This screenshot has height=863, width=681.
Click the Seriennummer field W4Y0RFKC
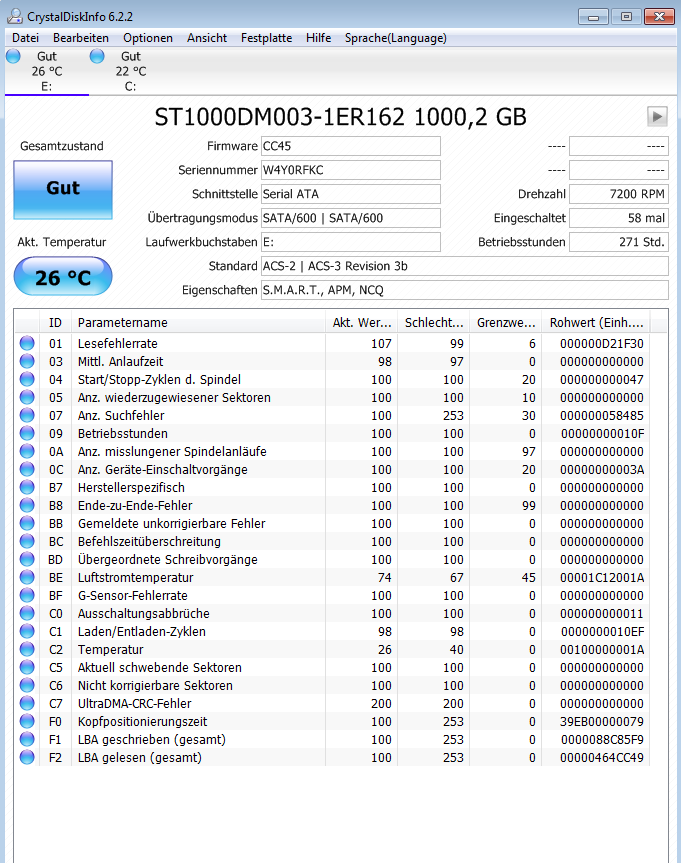pyautogui.click(x=351, y=170)
